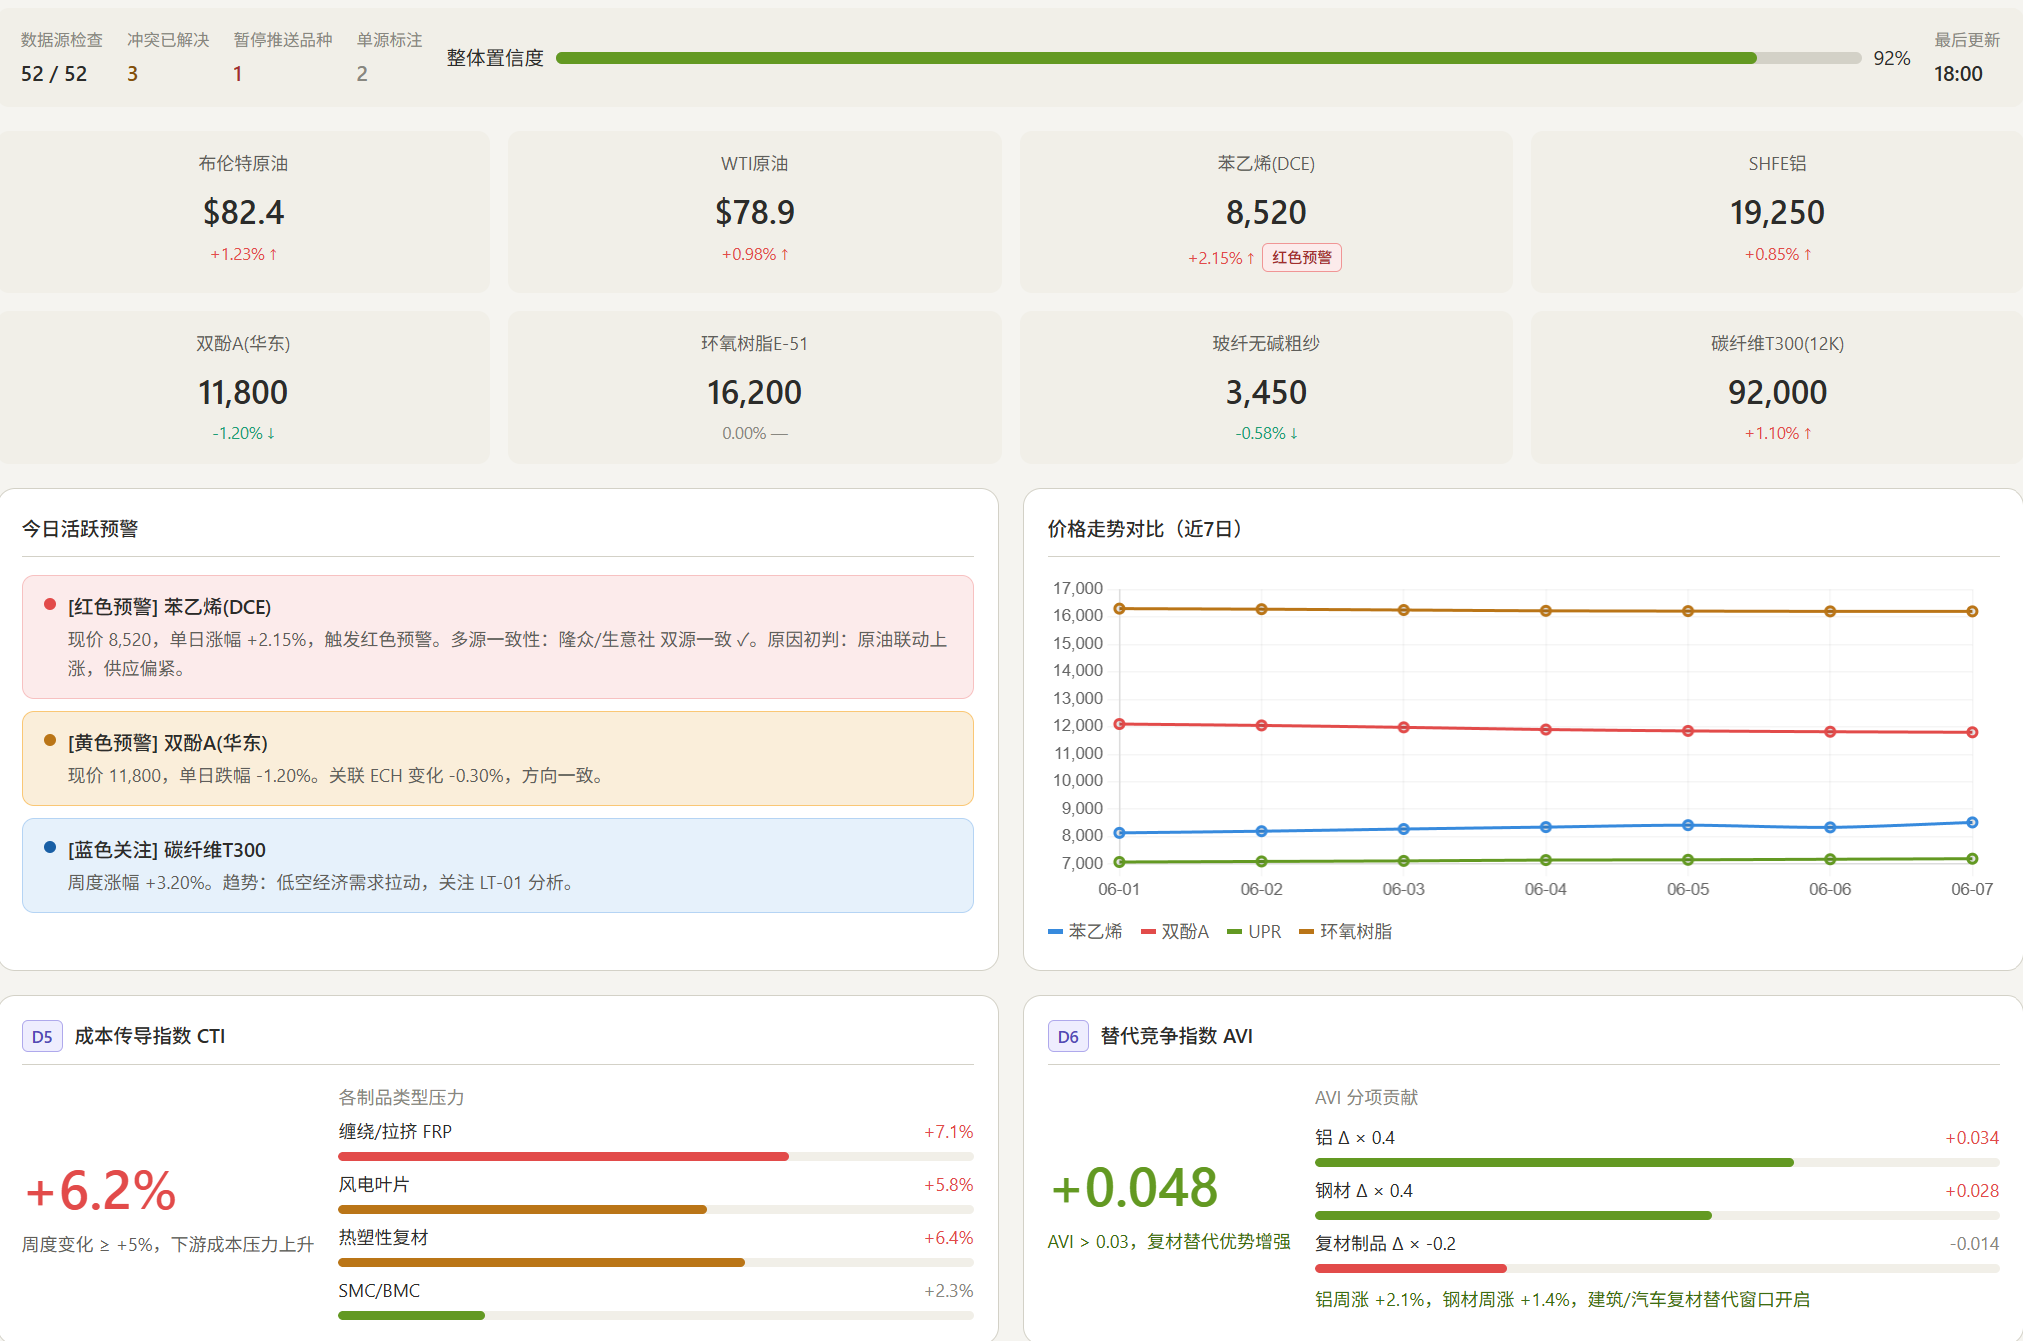Click the +0.034 value for 铝
This screenshot has width=2023, height=1341.
[x=1972, y=1137]
